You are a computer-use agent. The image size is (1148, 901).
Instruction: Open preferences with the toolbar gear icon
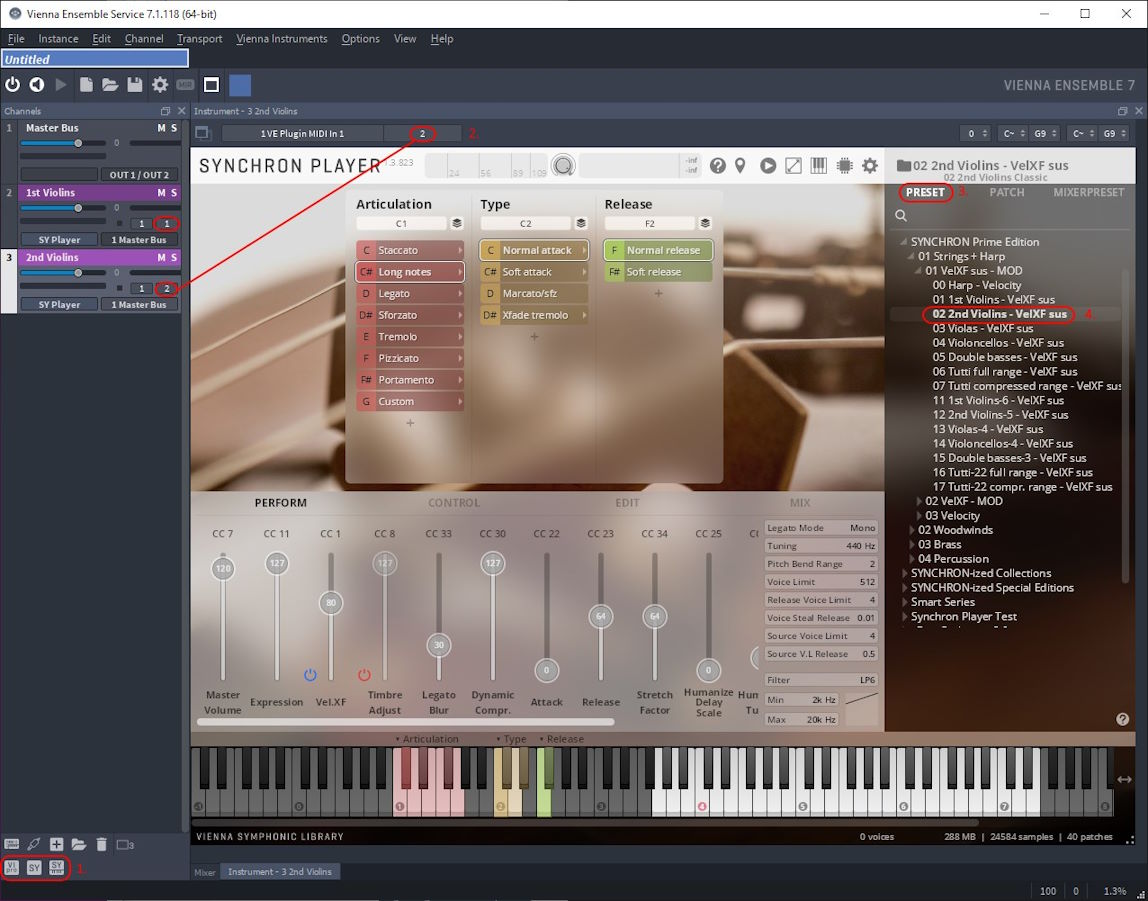click(x=160, y=85)
